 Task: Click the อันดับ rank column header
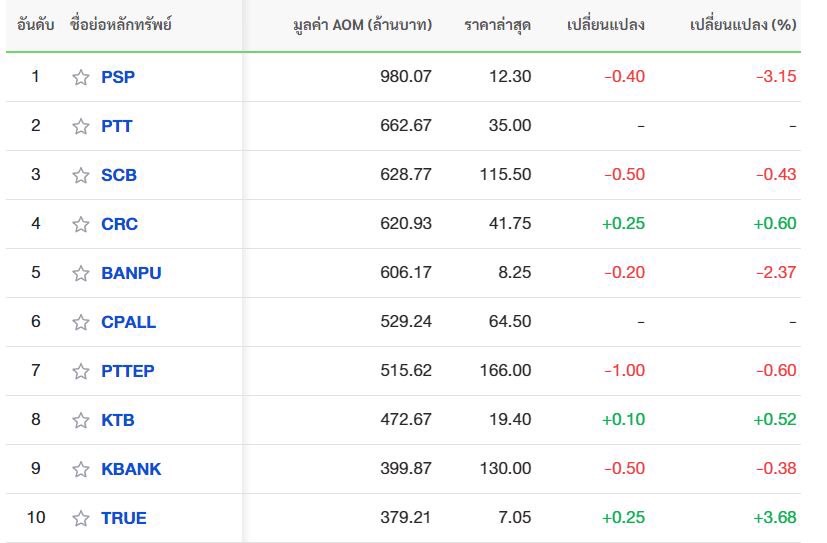point(35,25)
